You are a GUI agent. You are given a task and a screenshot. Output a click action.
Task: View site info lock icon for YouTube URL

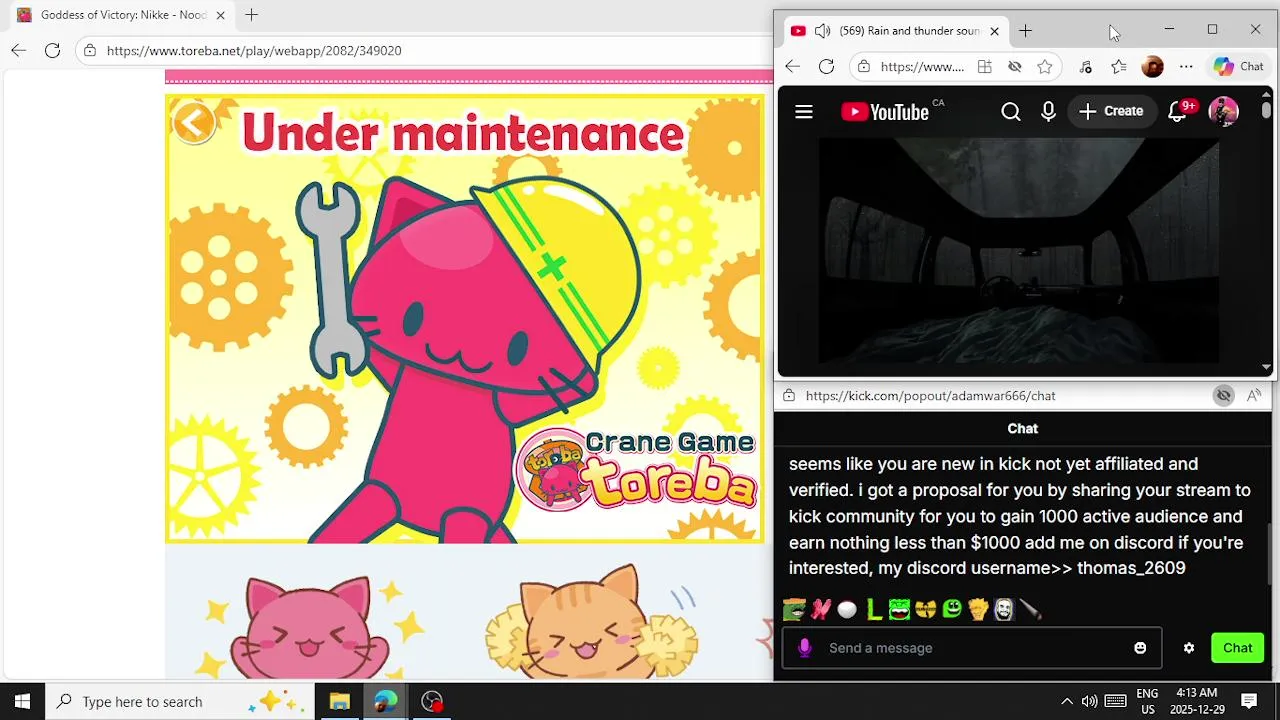coord(863,67)
